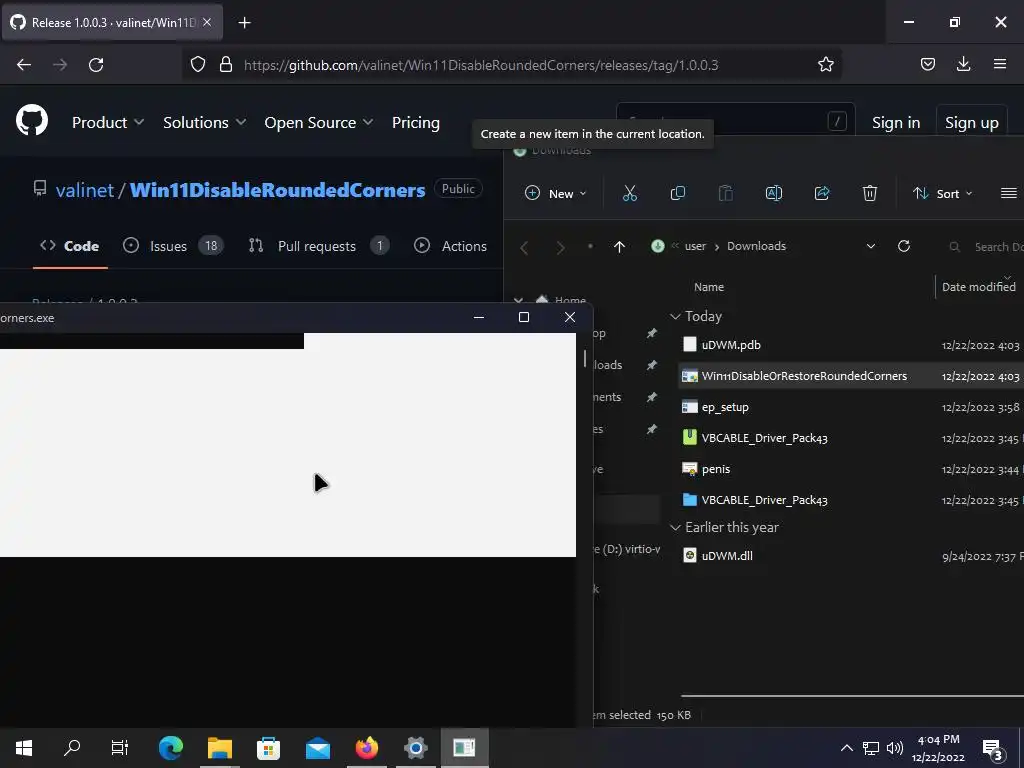Click Sign in on GitHub

(895, 123)
